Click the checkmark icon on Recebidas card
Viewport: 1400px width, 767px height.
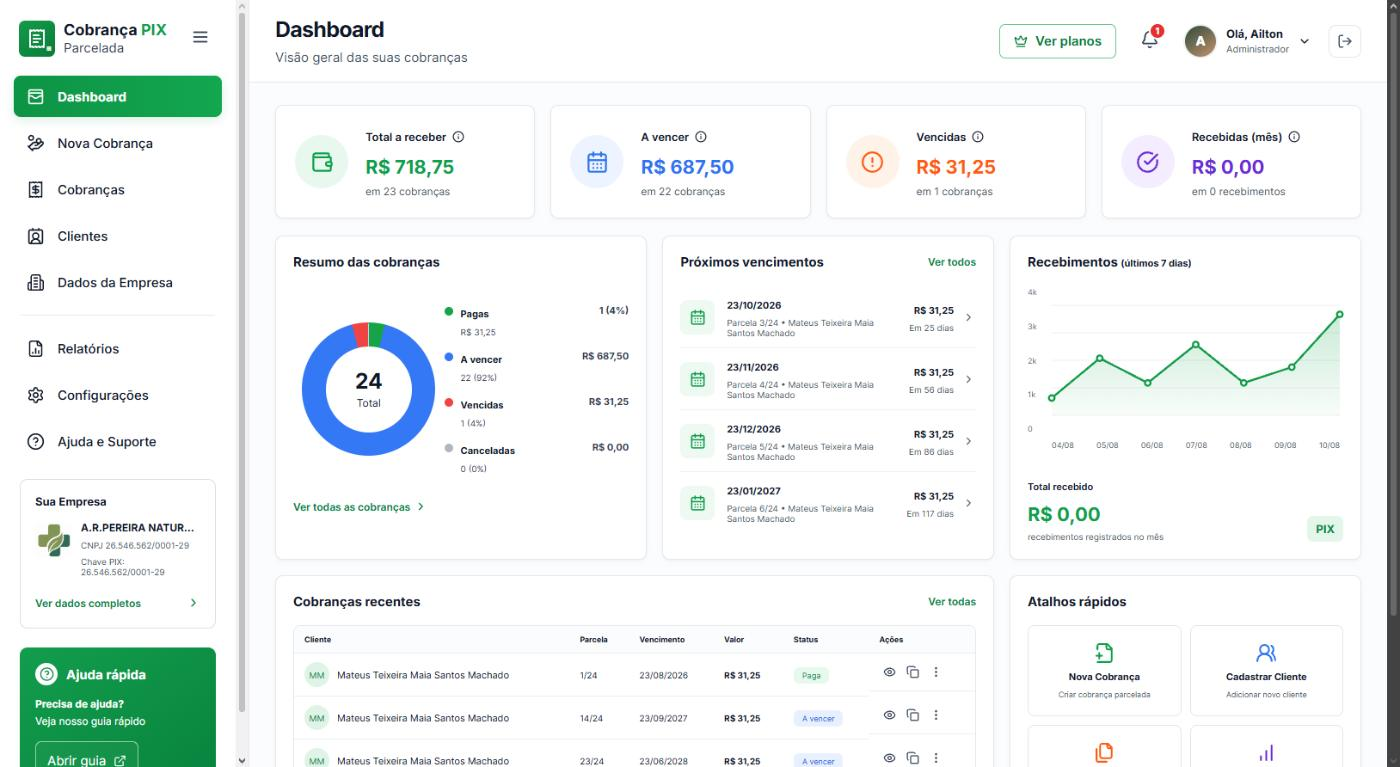point(1149,164)
